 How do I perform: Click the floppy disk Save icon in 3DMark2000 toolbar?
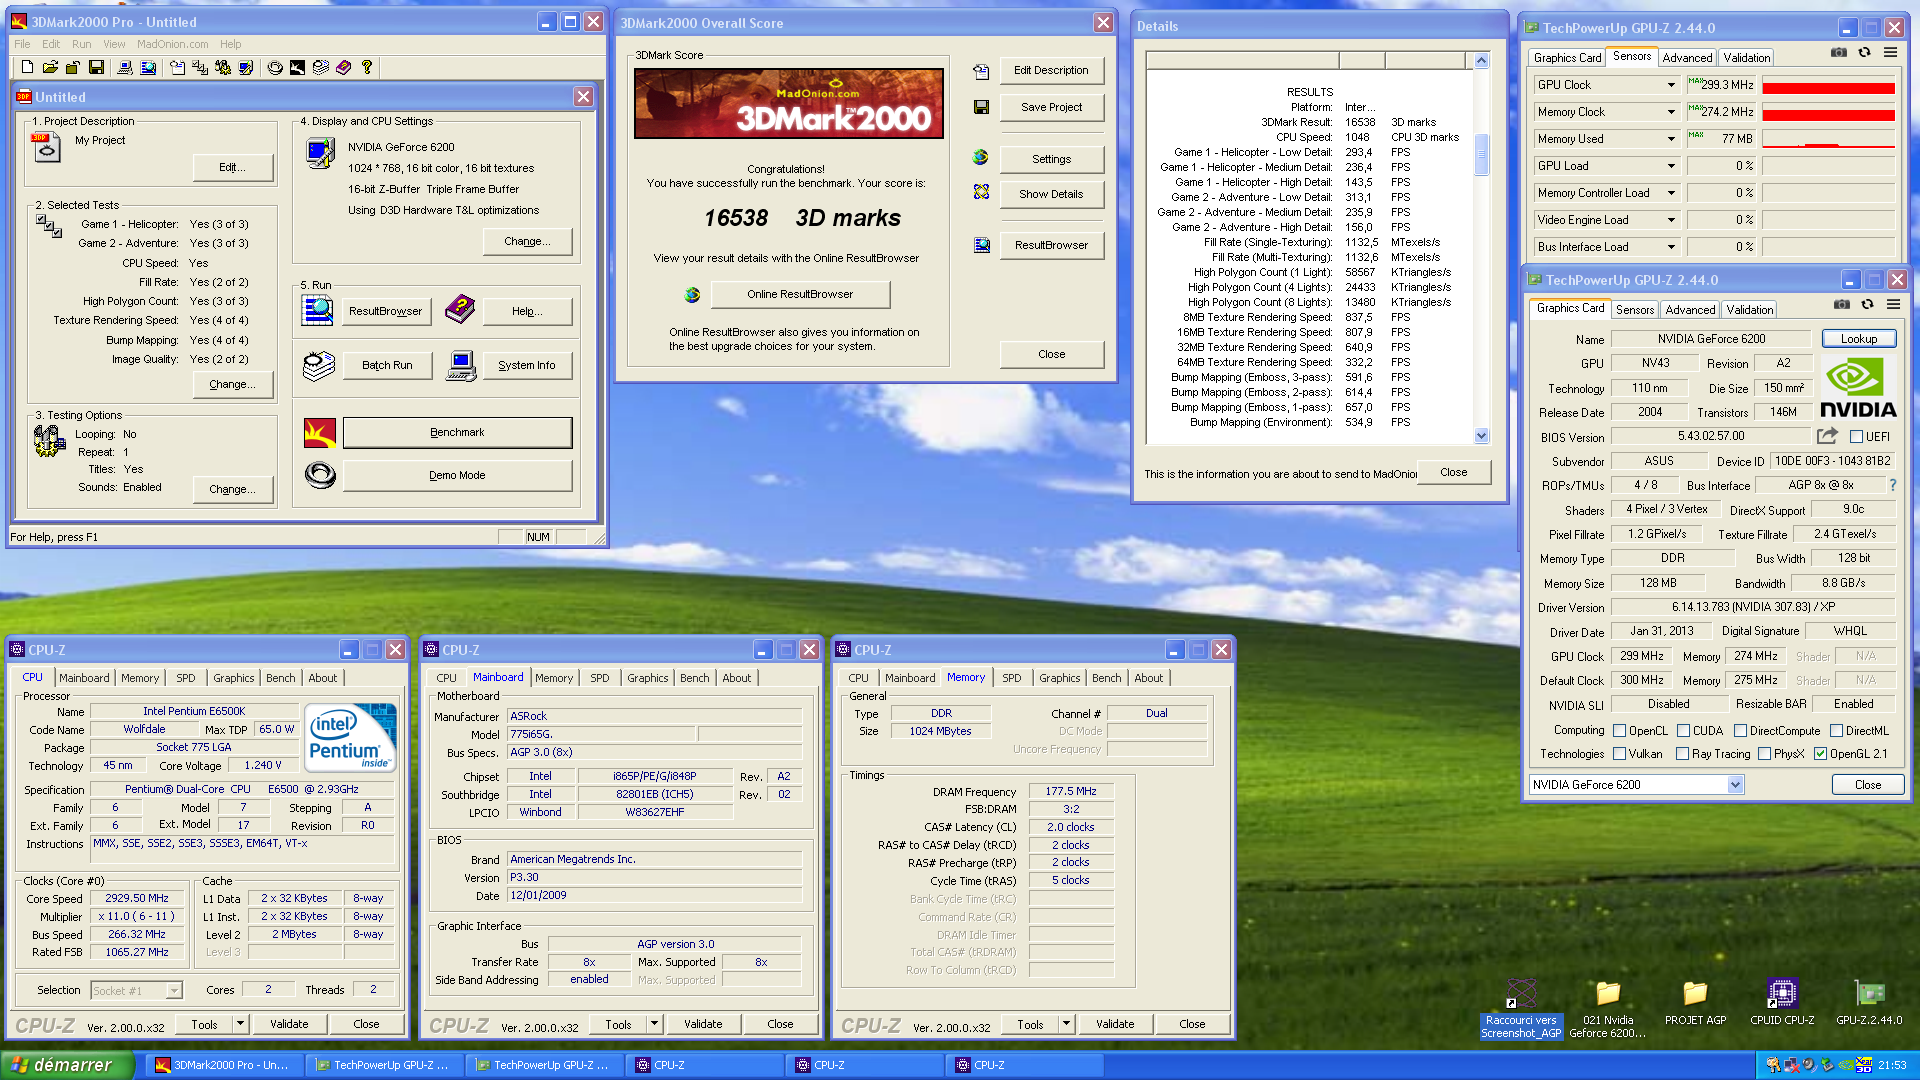pyautogui.click(x=96, y=67)
